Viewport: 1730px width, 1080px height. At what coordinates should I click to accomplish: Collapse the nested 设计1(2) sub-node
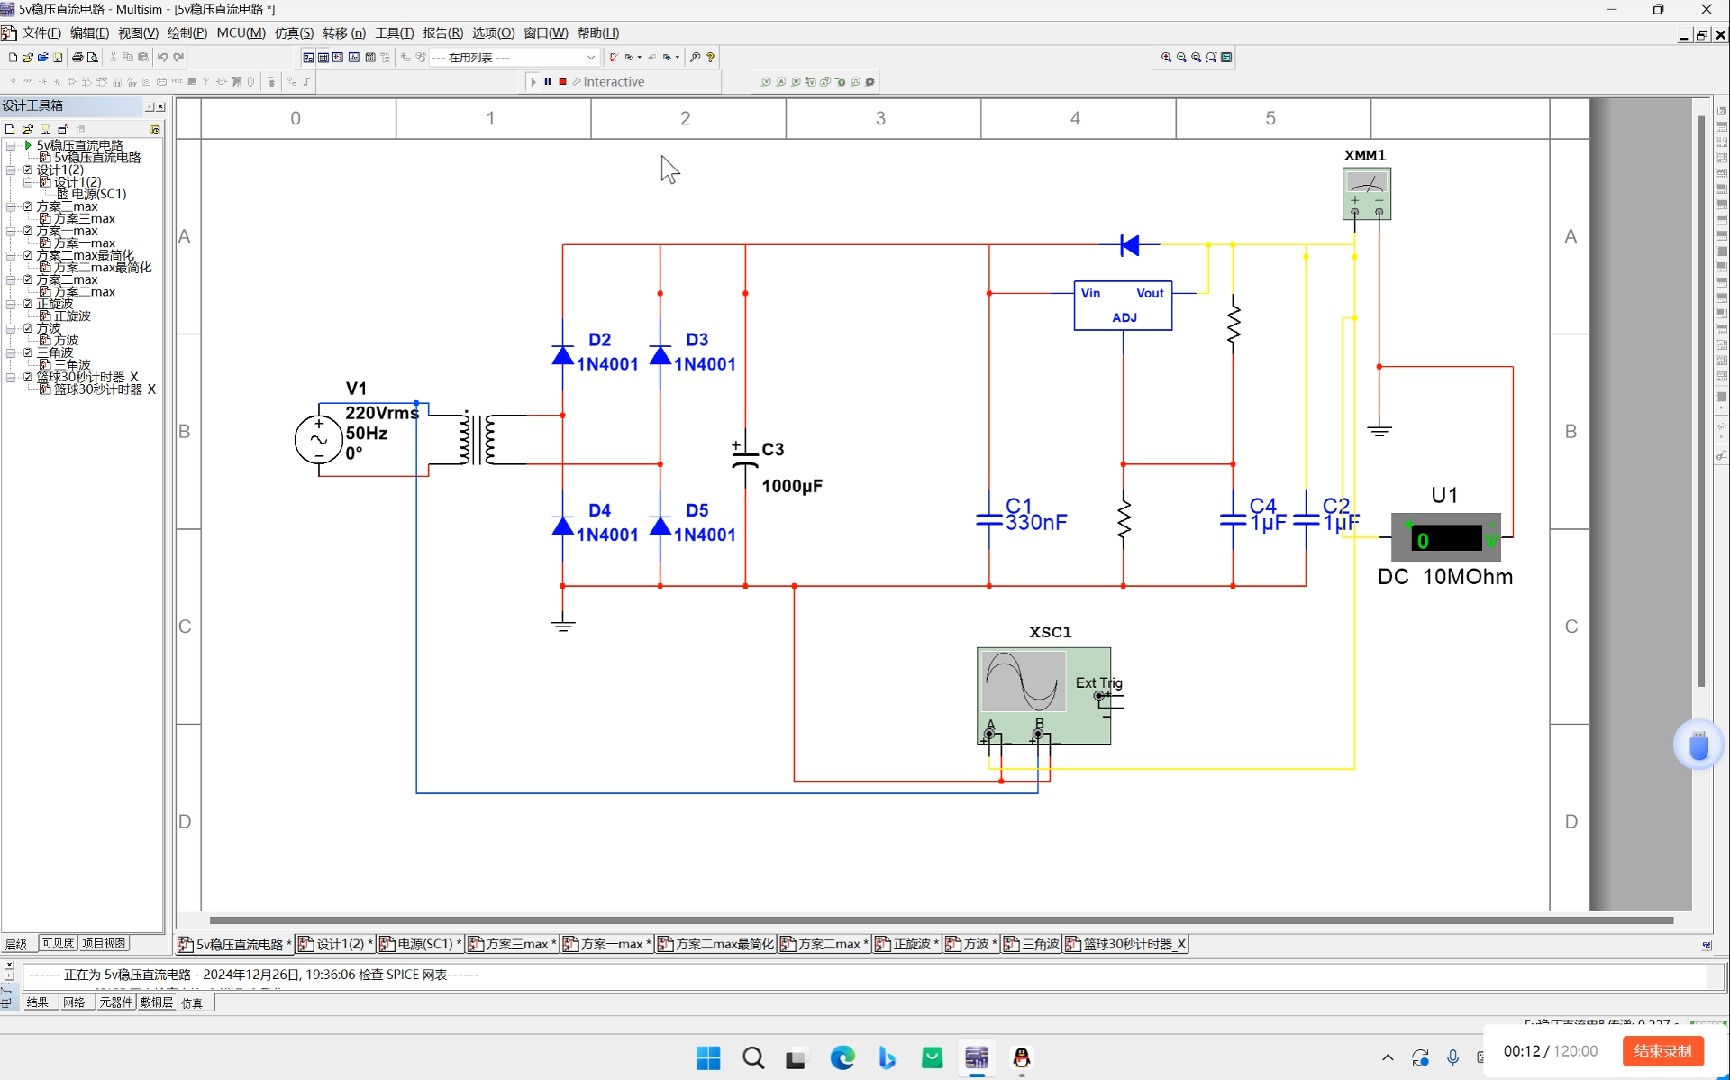click(x=27, y=182)
